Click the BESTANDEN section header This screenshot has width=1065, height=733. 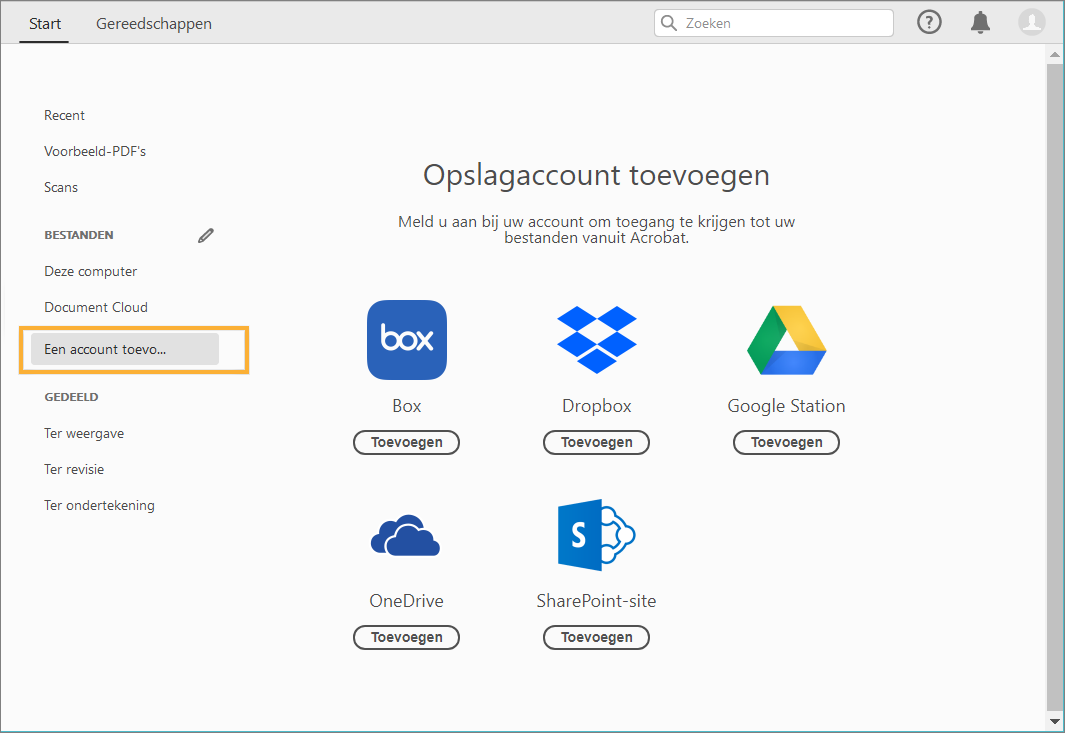[79, 235]
